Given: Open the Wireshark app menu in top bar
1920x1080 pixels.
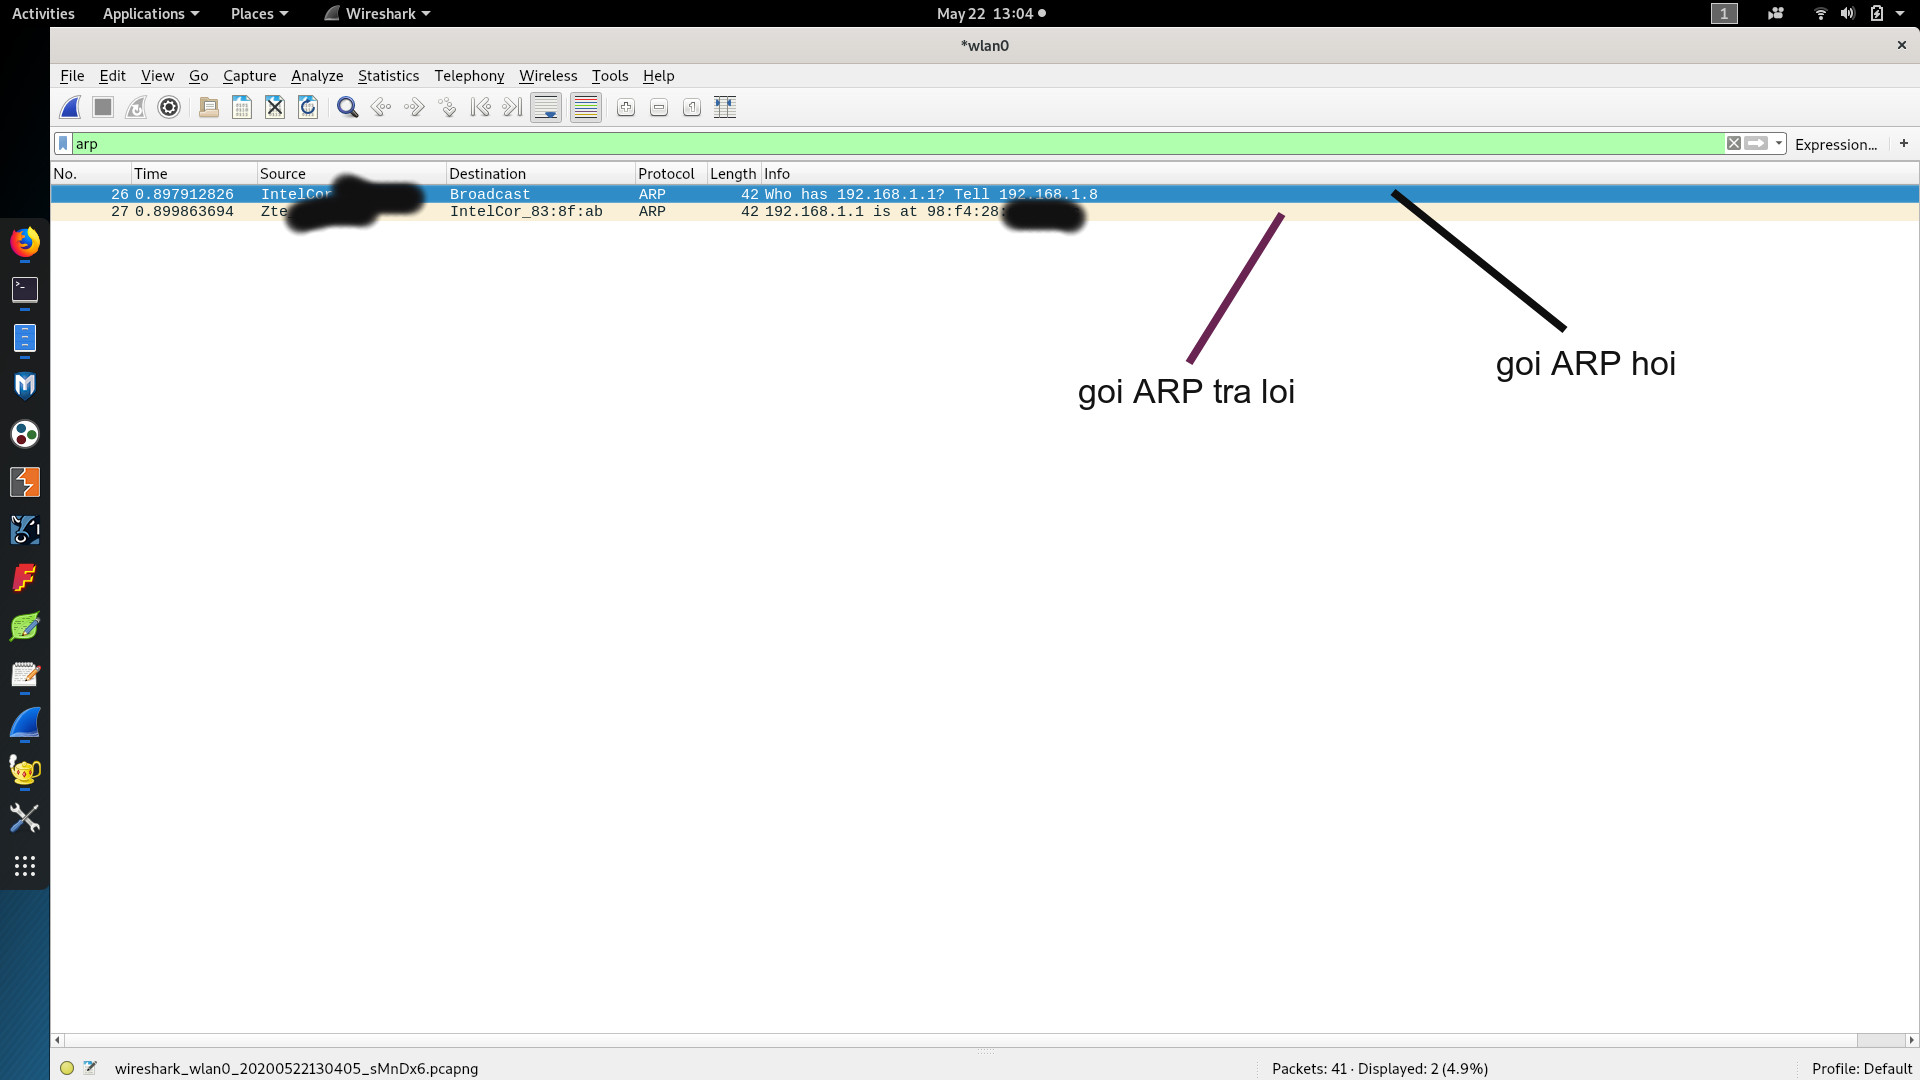Looking at the screenshot, I should tap(377, 14).
